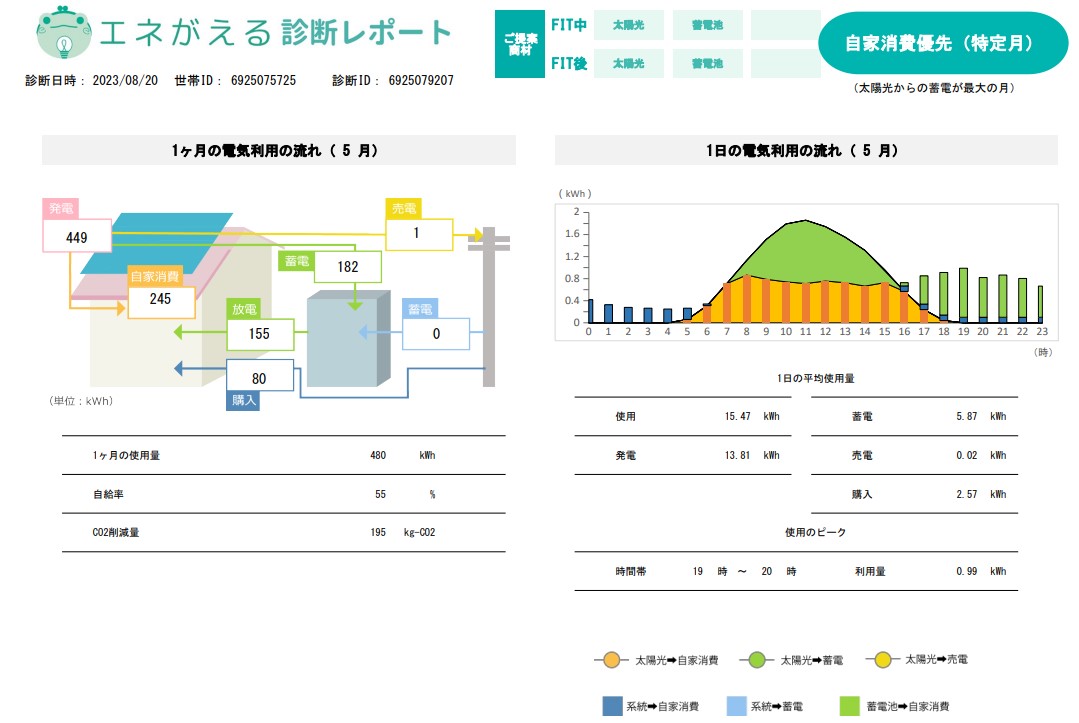
Task: Click the ご提案商材 label block
Action: coord(520,44)
